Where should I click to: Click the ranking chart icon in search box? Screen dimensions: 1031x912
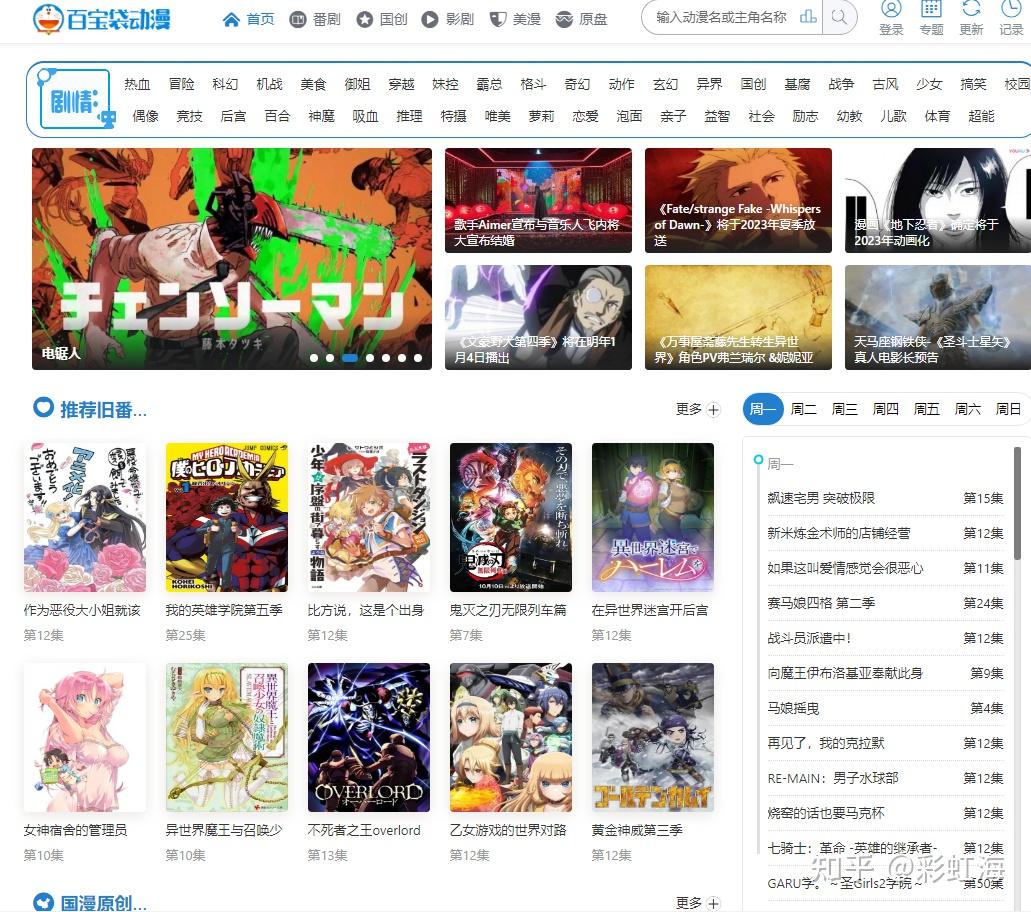pos(808,17)
